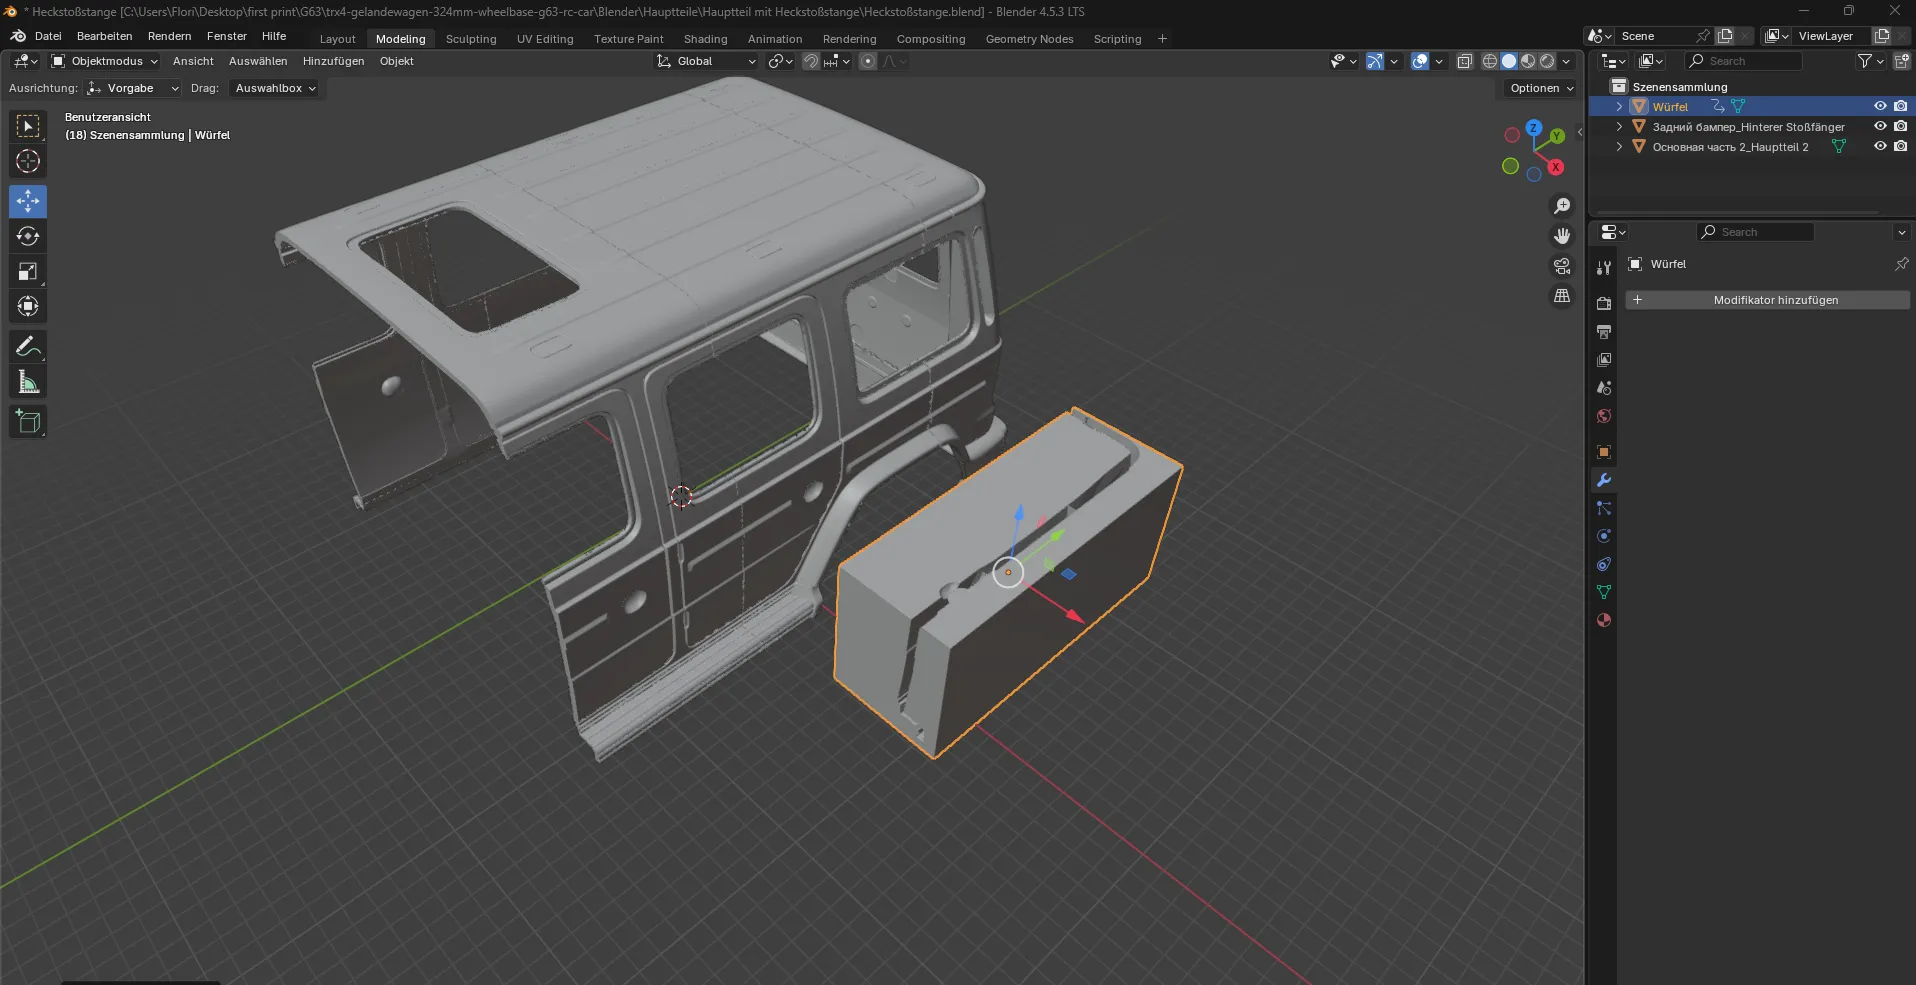Select the Measure tool

pos(28,381)
